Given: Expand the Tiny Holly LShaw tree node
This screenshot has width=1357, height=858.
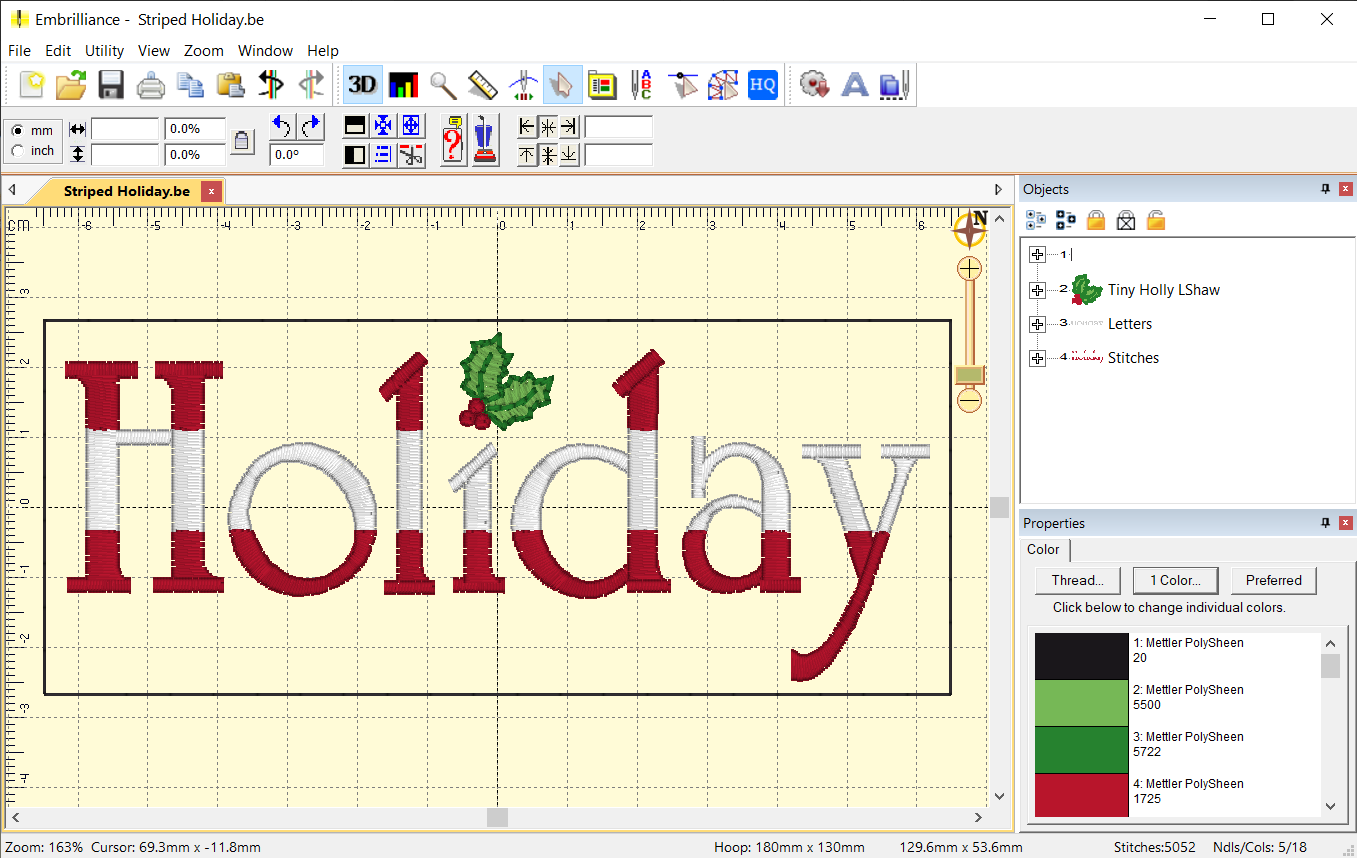Looking at the screenshot, I should [x=1037, y=290].
